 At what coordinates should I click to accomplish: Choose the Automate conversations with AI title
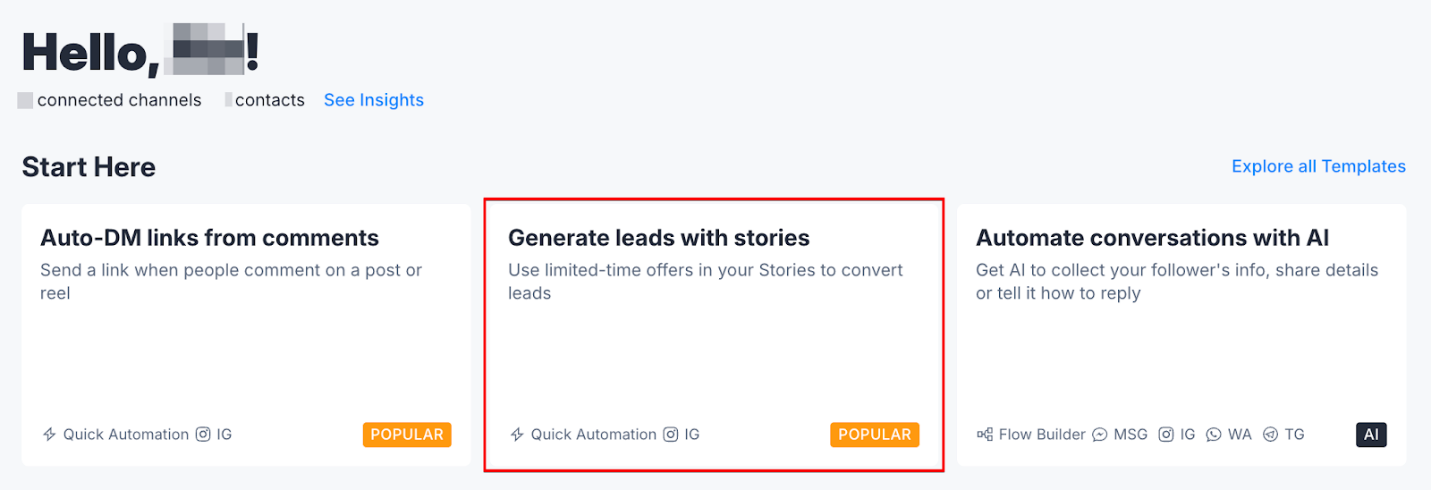[1152, 238]
